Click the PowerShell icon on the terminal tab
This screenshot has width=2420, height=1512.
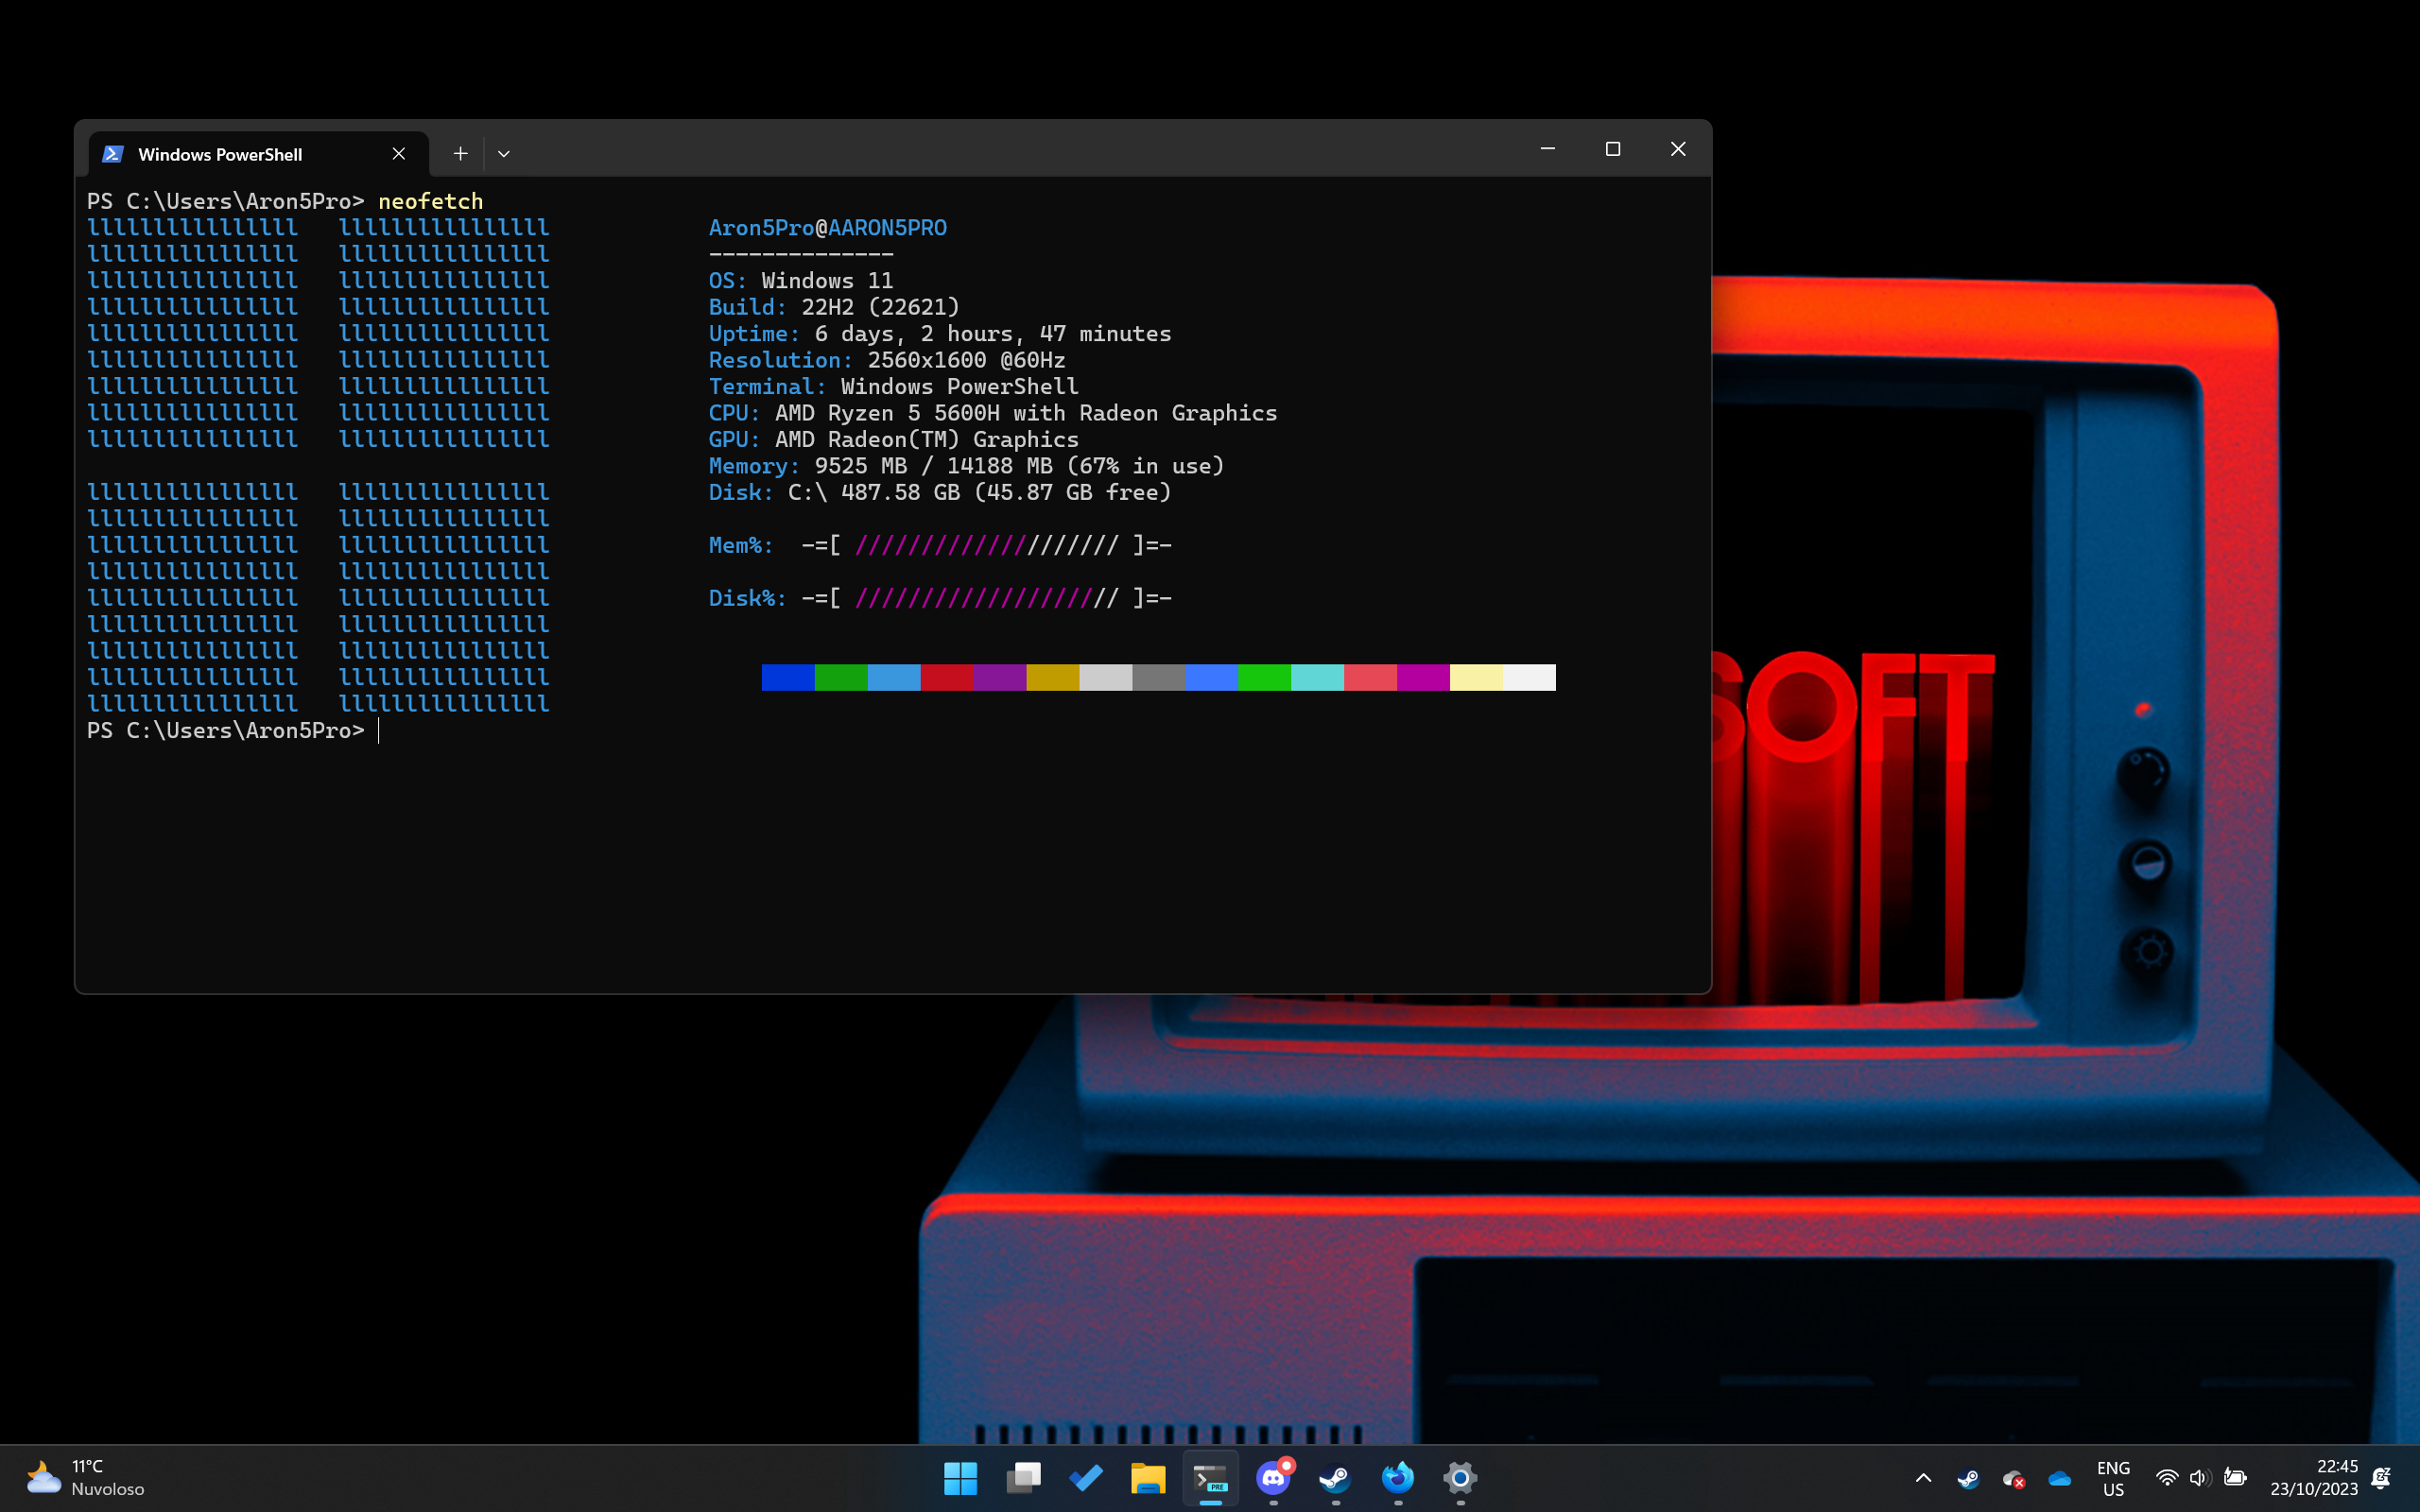[113, 154]
